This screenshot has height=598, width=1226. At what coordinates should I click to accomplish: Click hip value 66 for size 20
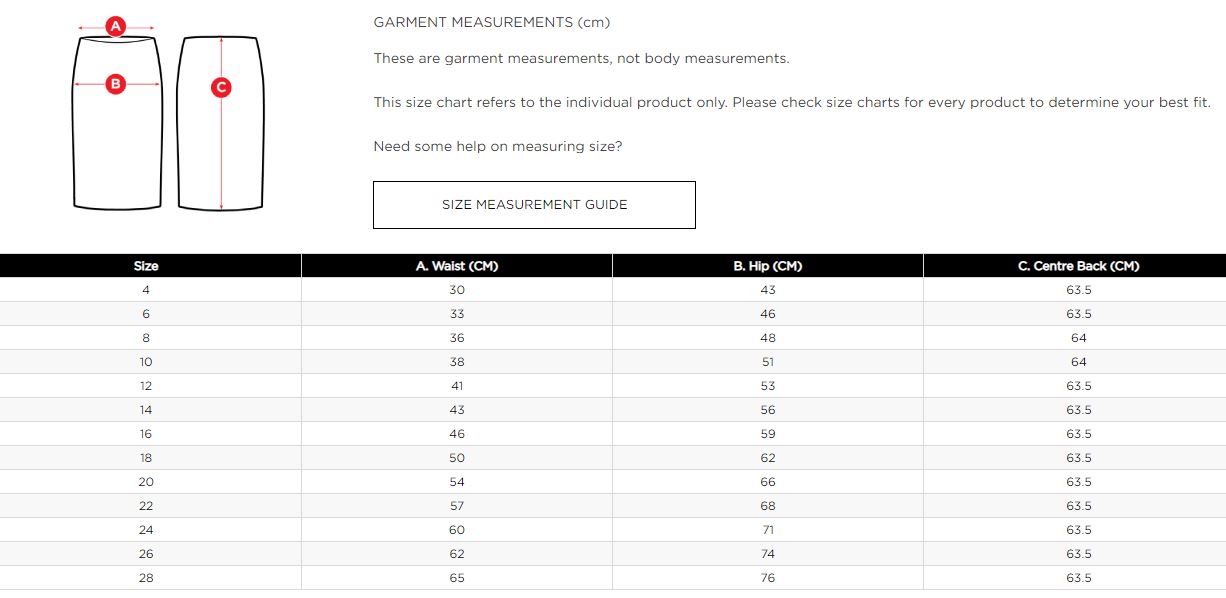point(768,482)
